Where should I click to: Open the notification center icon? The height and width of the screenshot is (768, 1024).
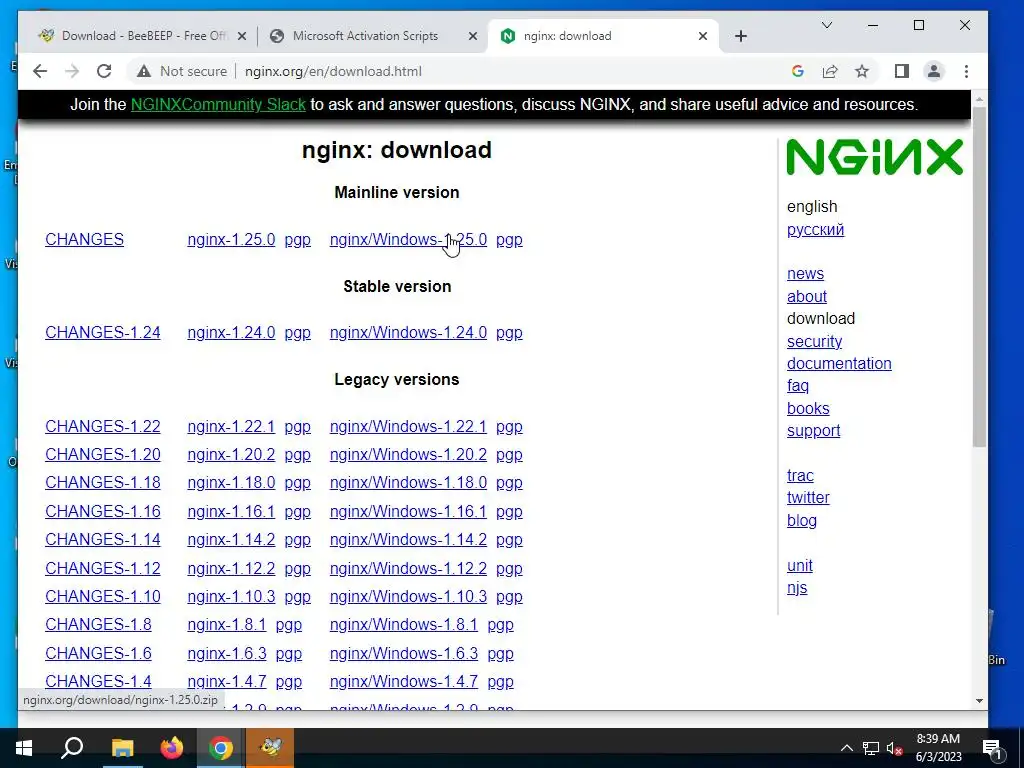[x=992, y=748]
